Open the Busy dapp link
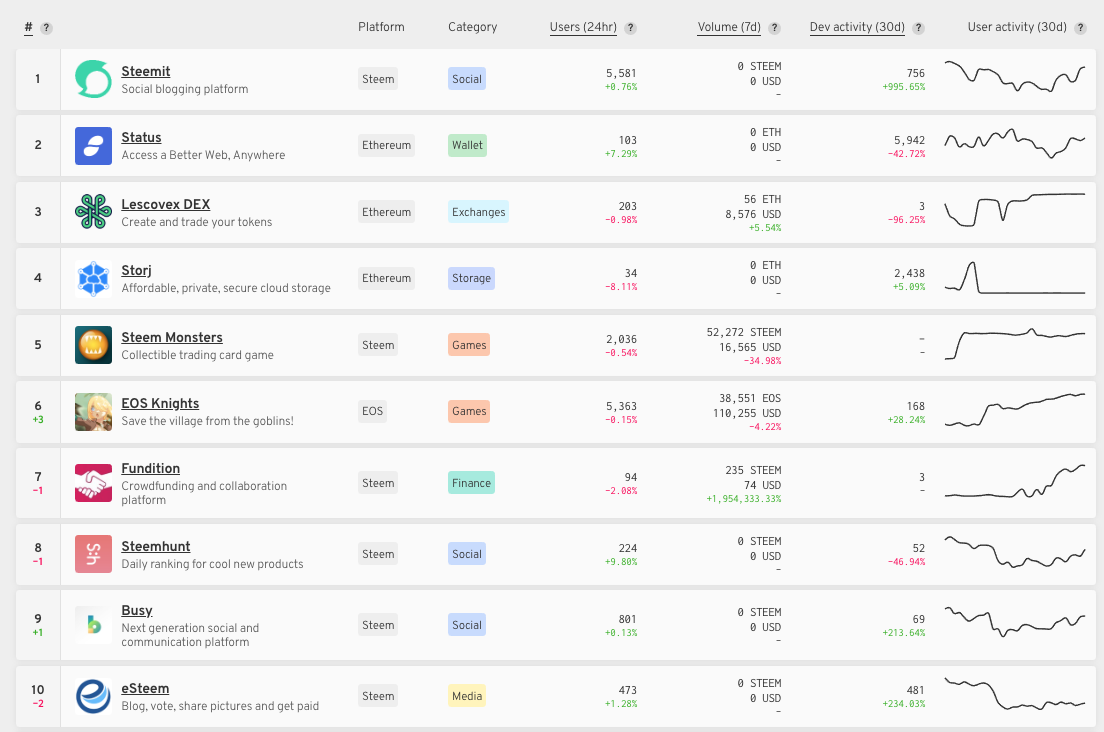The height and width of the screenshot is (732, 1104). [137, 610]
